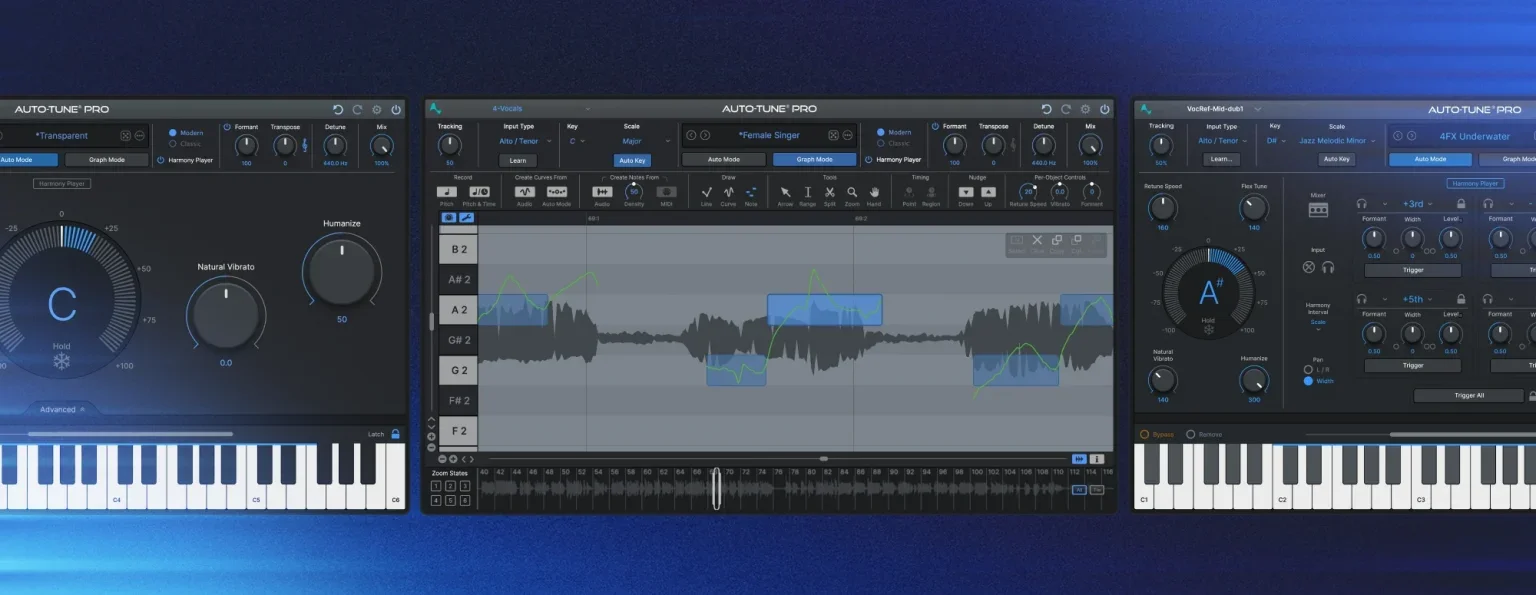1536x595 pixels.
Task: Open the Advanced tab in left window
Action: [x=62, y=409]
